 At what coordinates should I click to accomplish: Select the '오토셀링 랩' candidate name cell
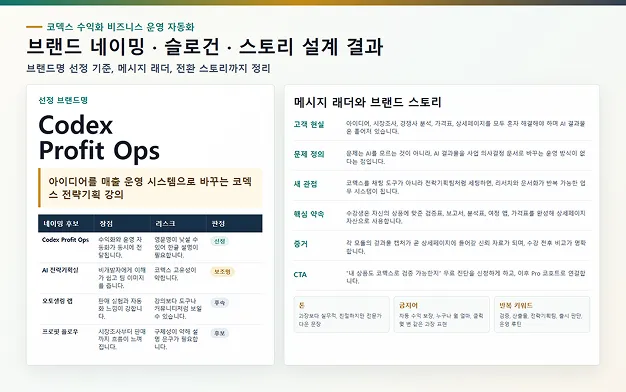point(57,301)
